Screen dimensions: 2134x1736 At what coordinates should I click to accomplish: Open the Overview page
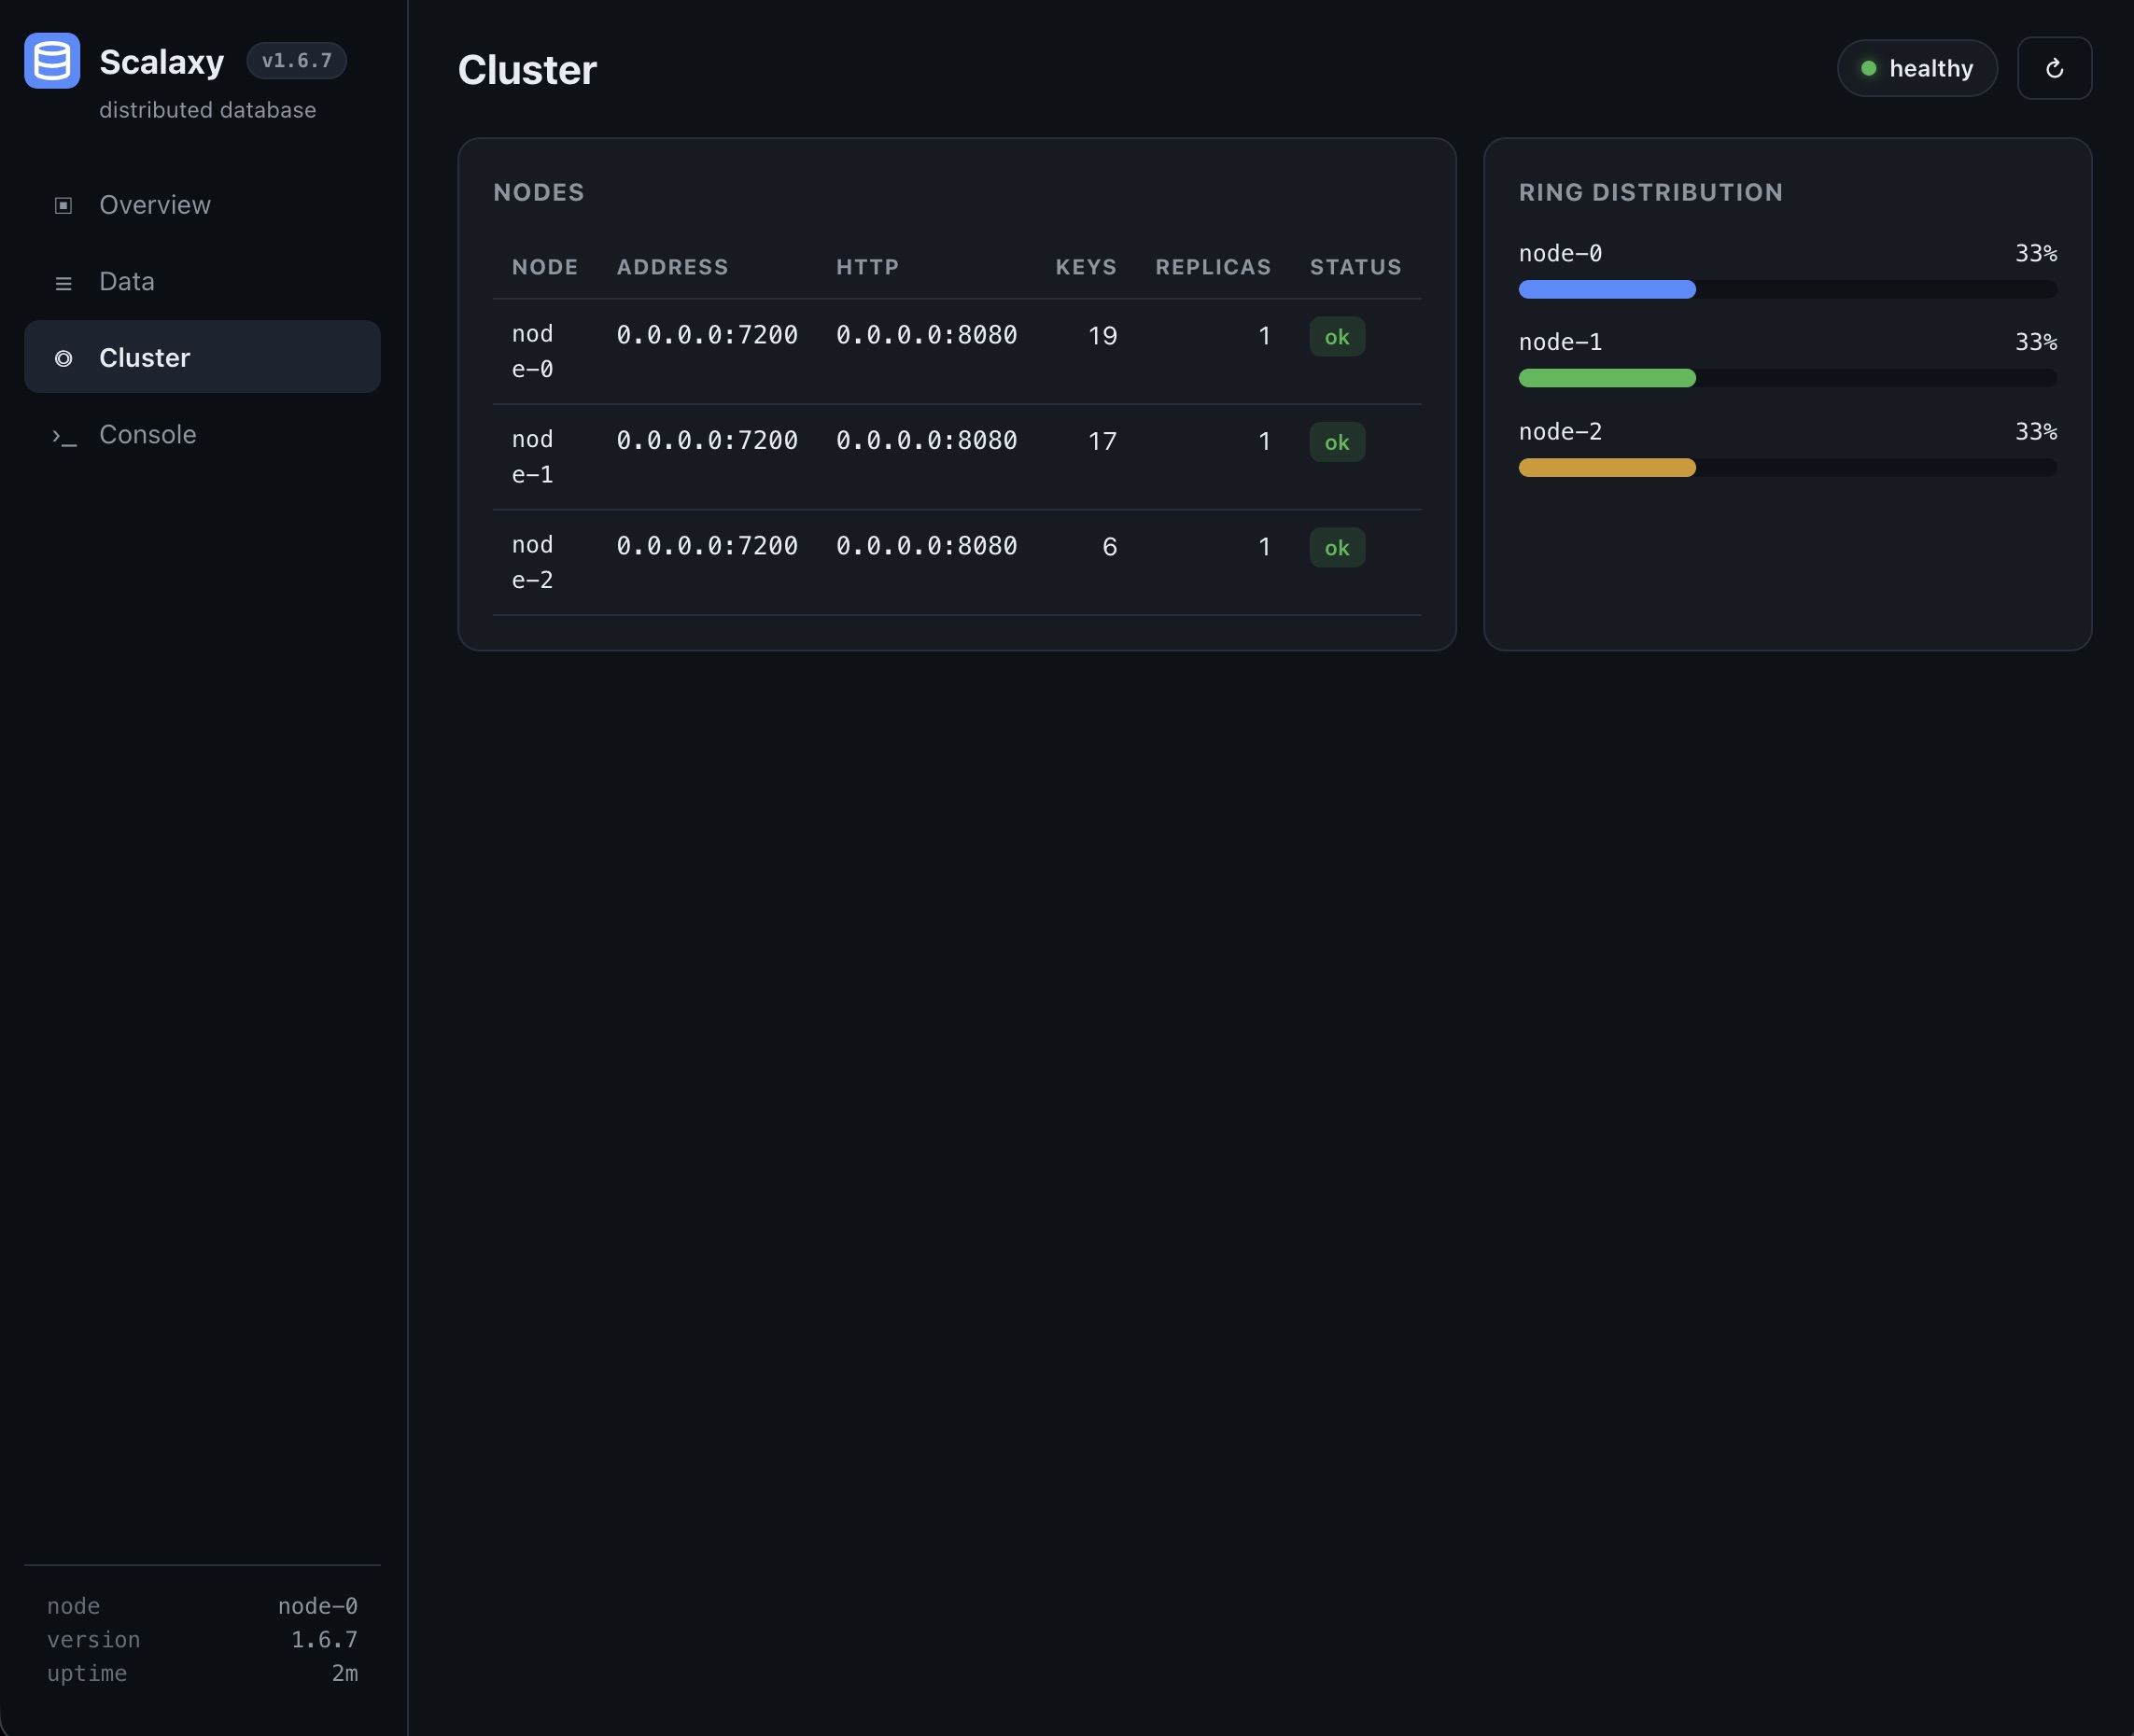pos(202,204)
